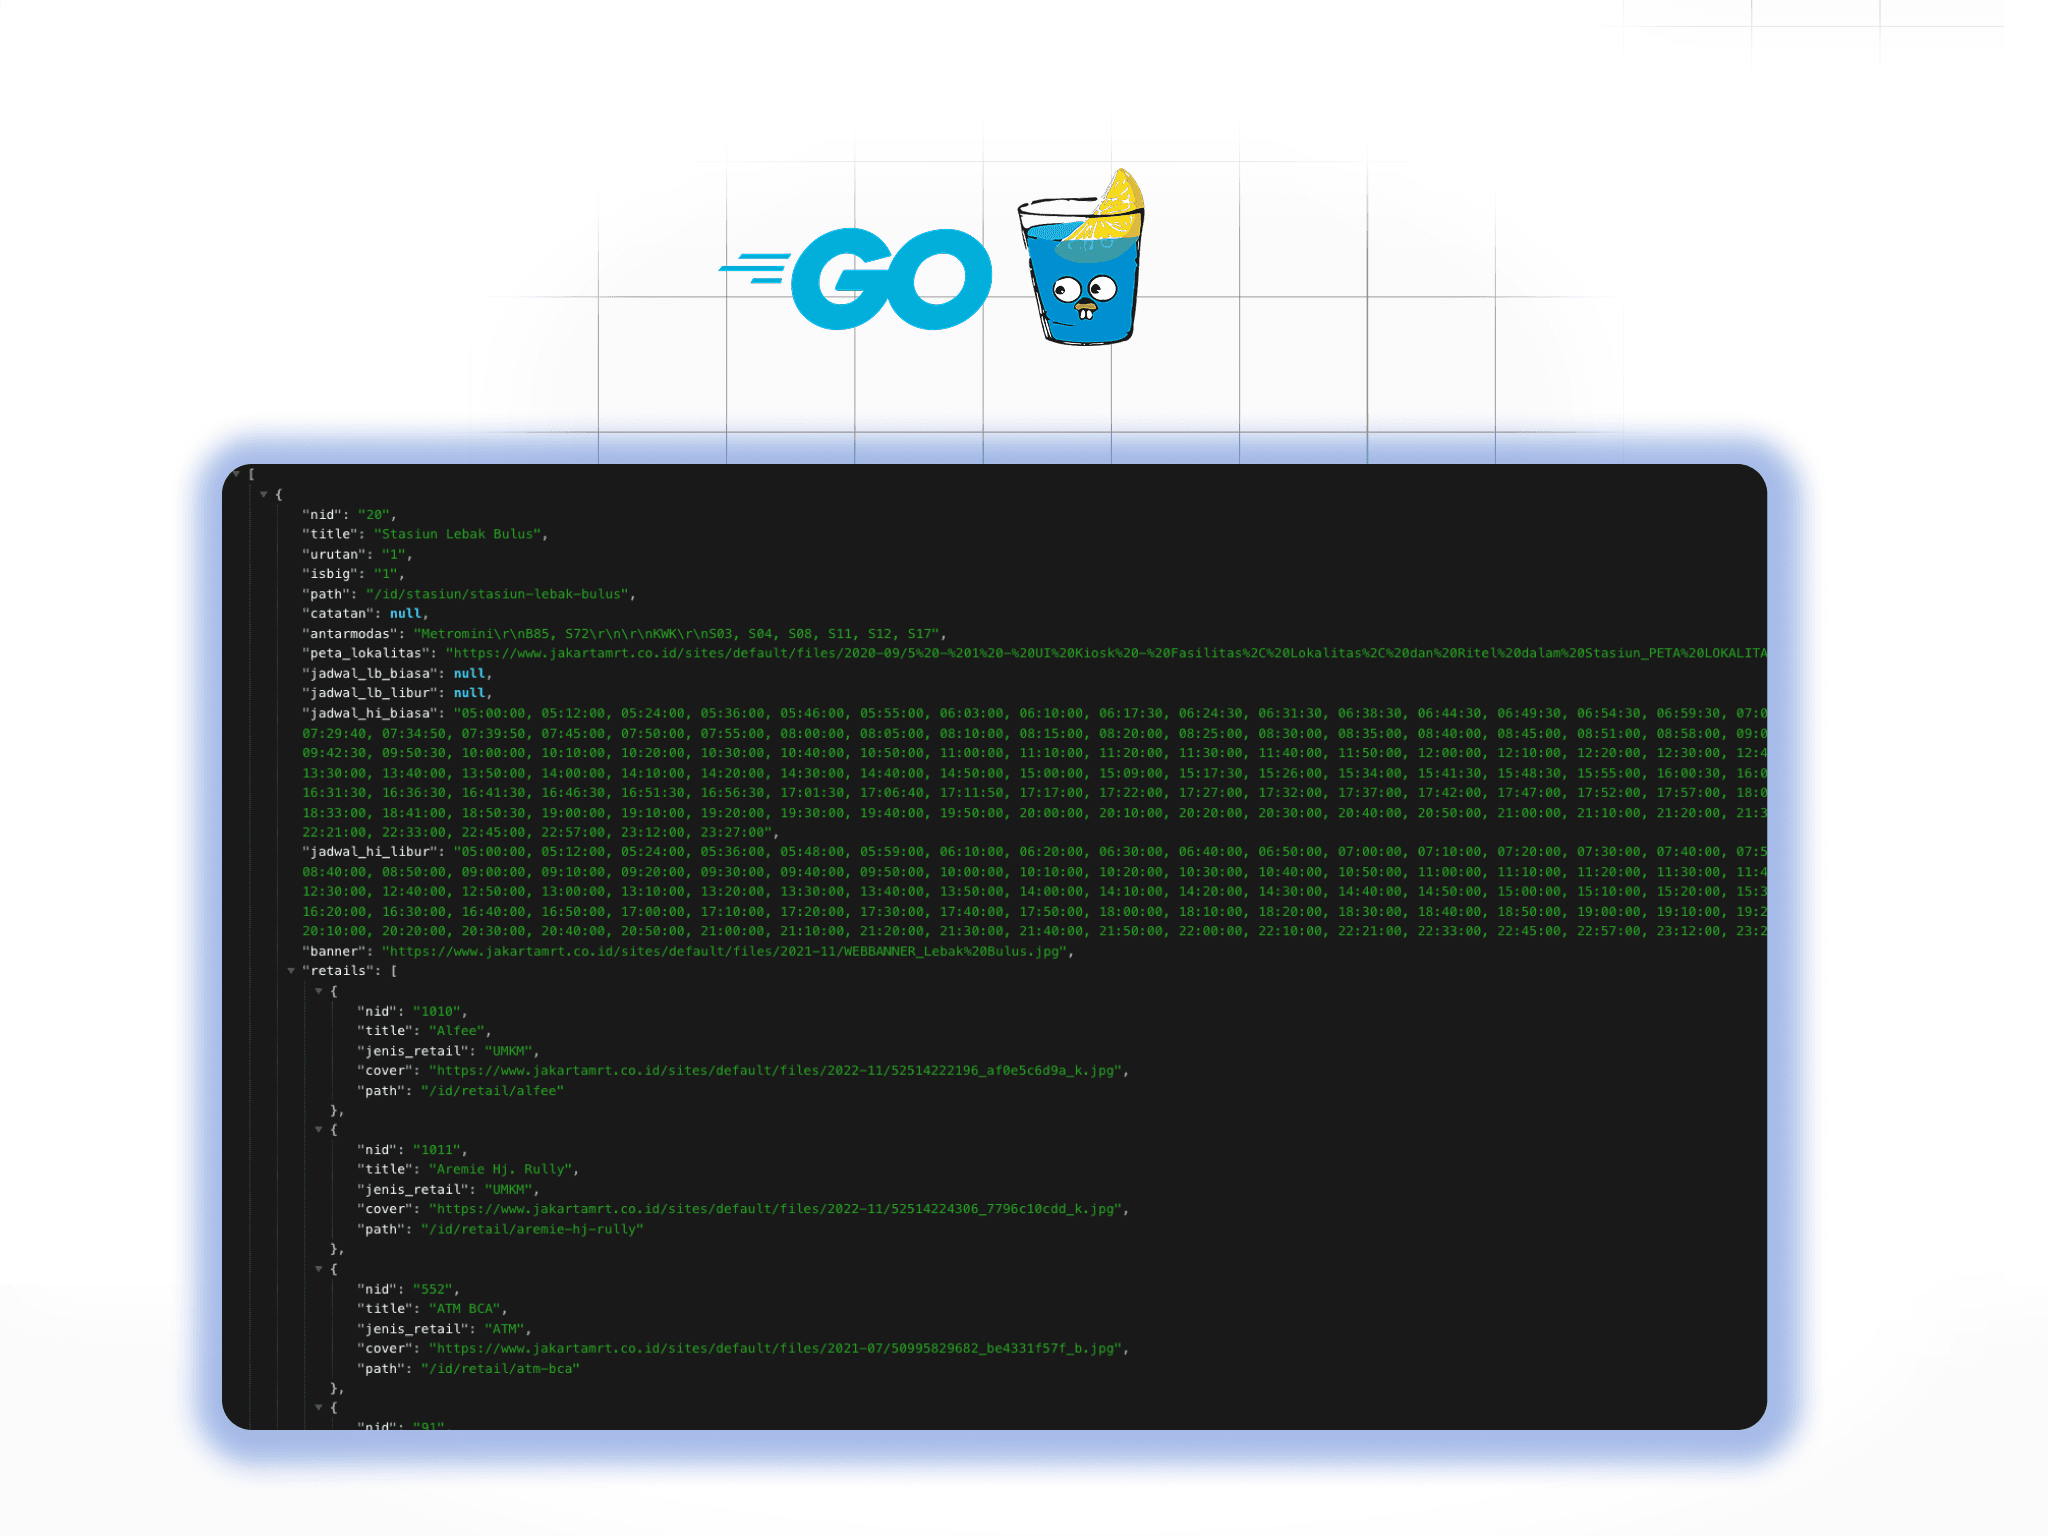Open the Aremie Hj. Rully cover URL
Viewport: 2048px width, 1536px height.
[x=775, y=1209]
